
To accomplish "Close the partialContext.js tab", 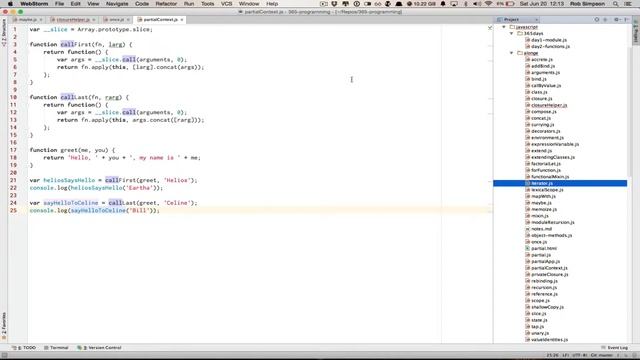I will 182,20.
